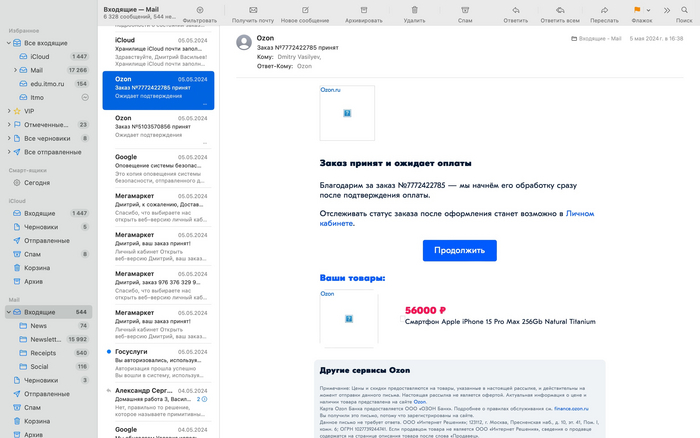Open iCloud Архив folder
Viewport: 700px width, 438px height.
pos(49,281)
